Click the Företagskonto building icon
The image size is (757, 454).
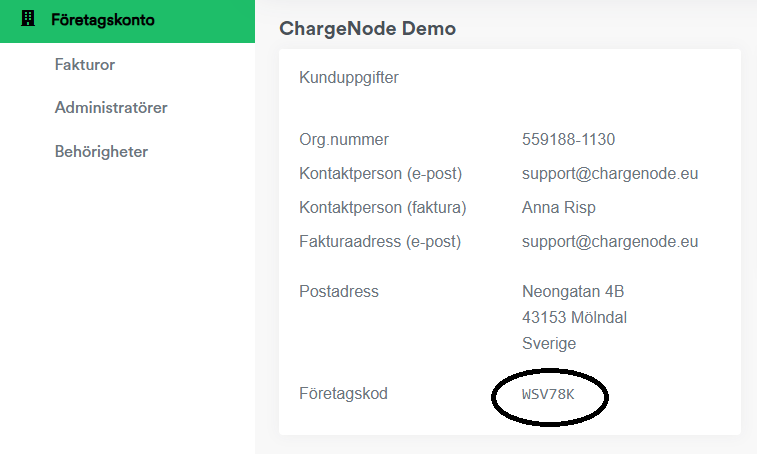[x=28, y=19]
